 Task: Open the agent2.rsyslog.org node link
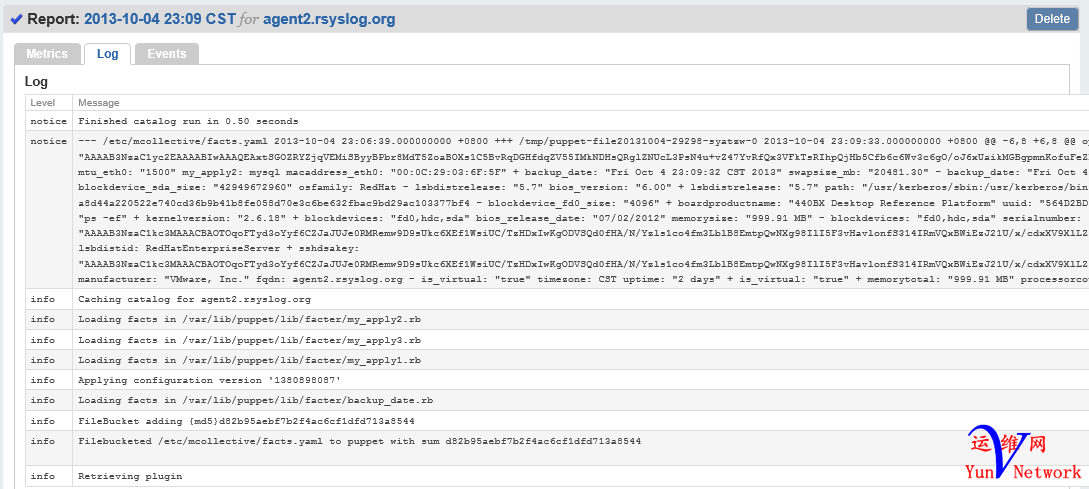coord(329,19)
